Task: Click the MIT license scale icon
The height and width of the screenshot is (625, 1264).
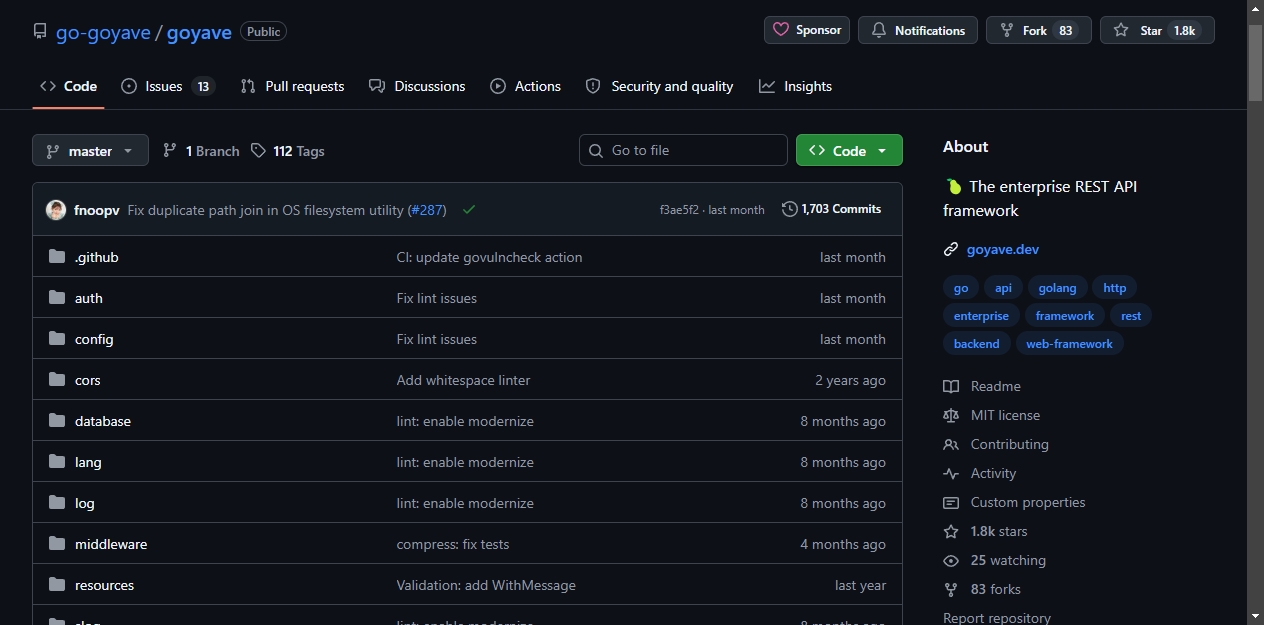Action: 951,415
